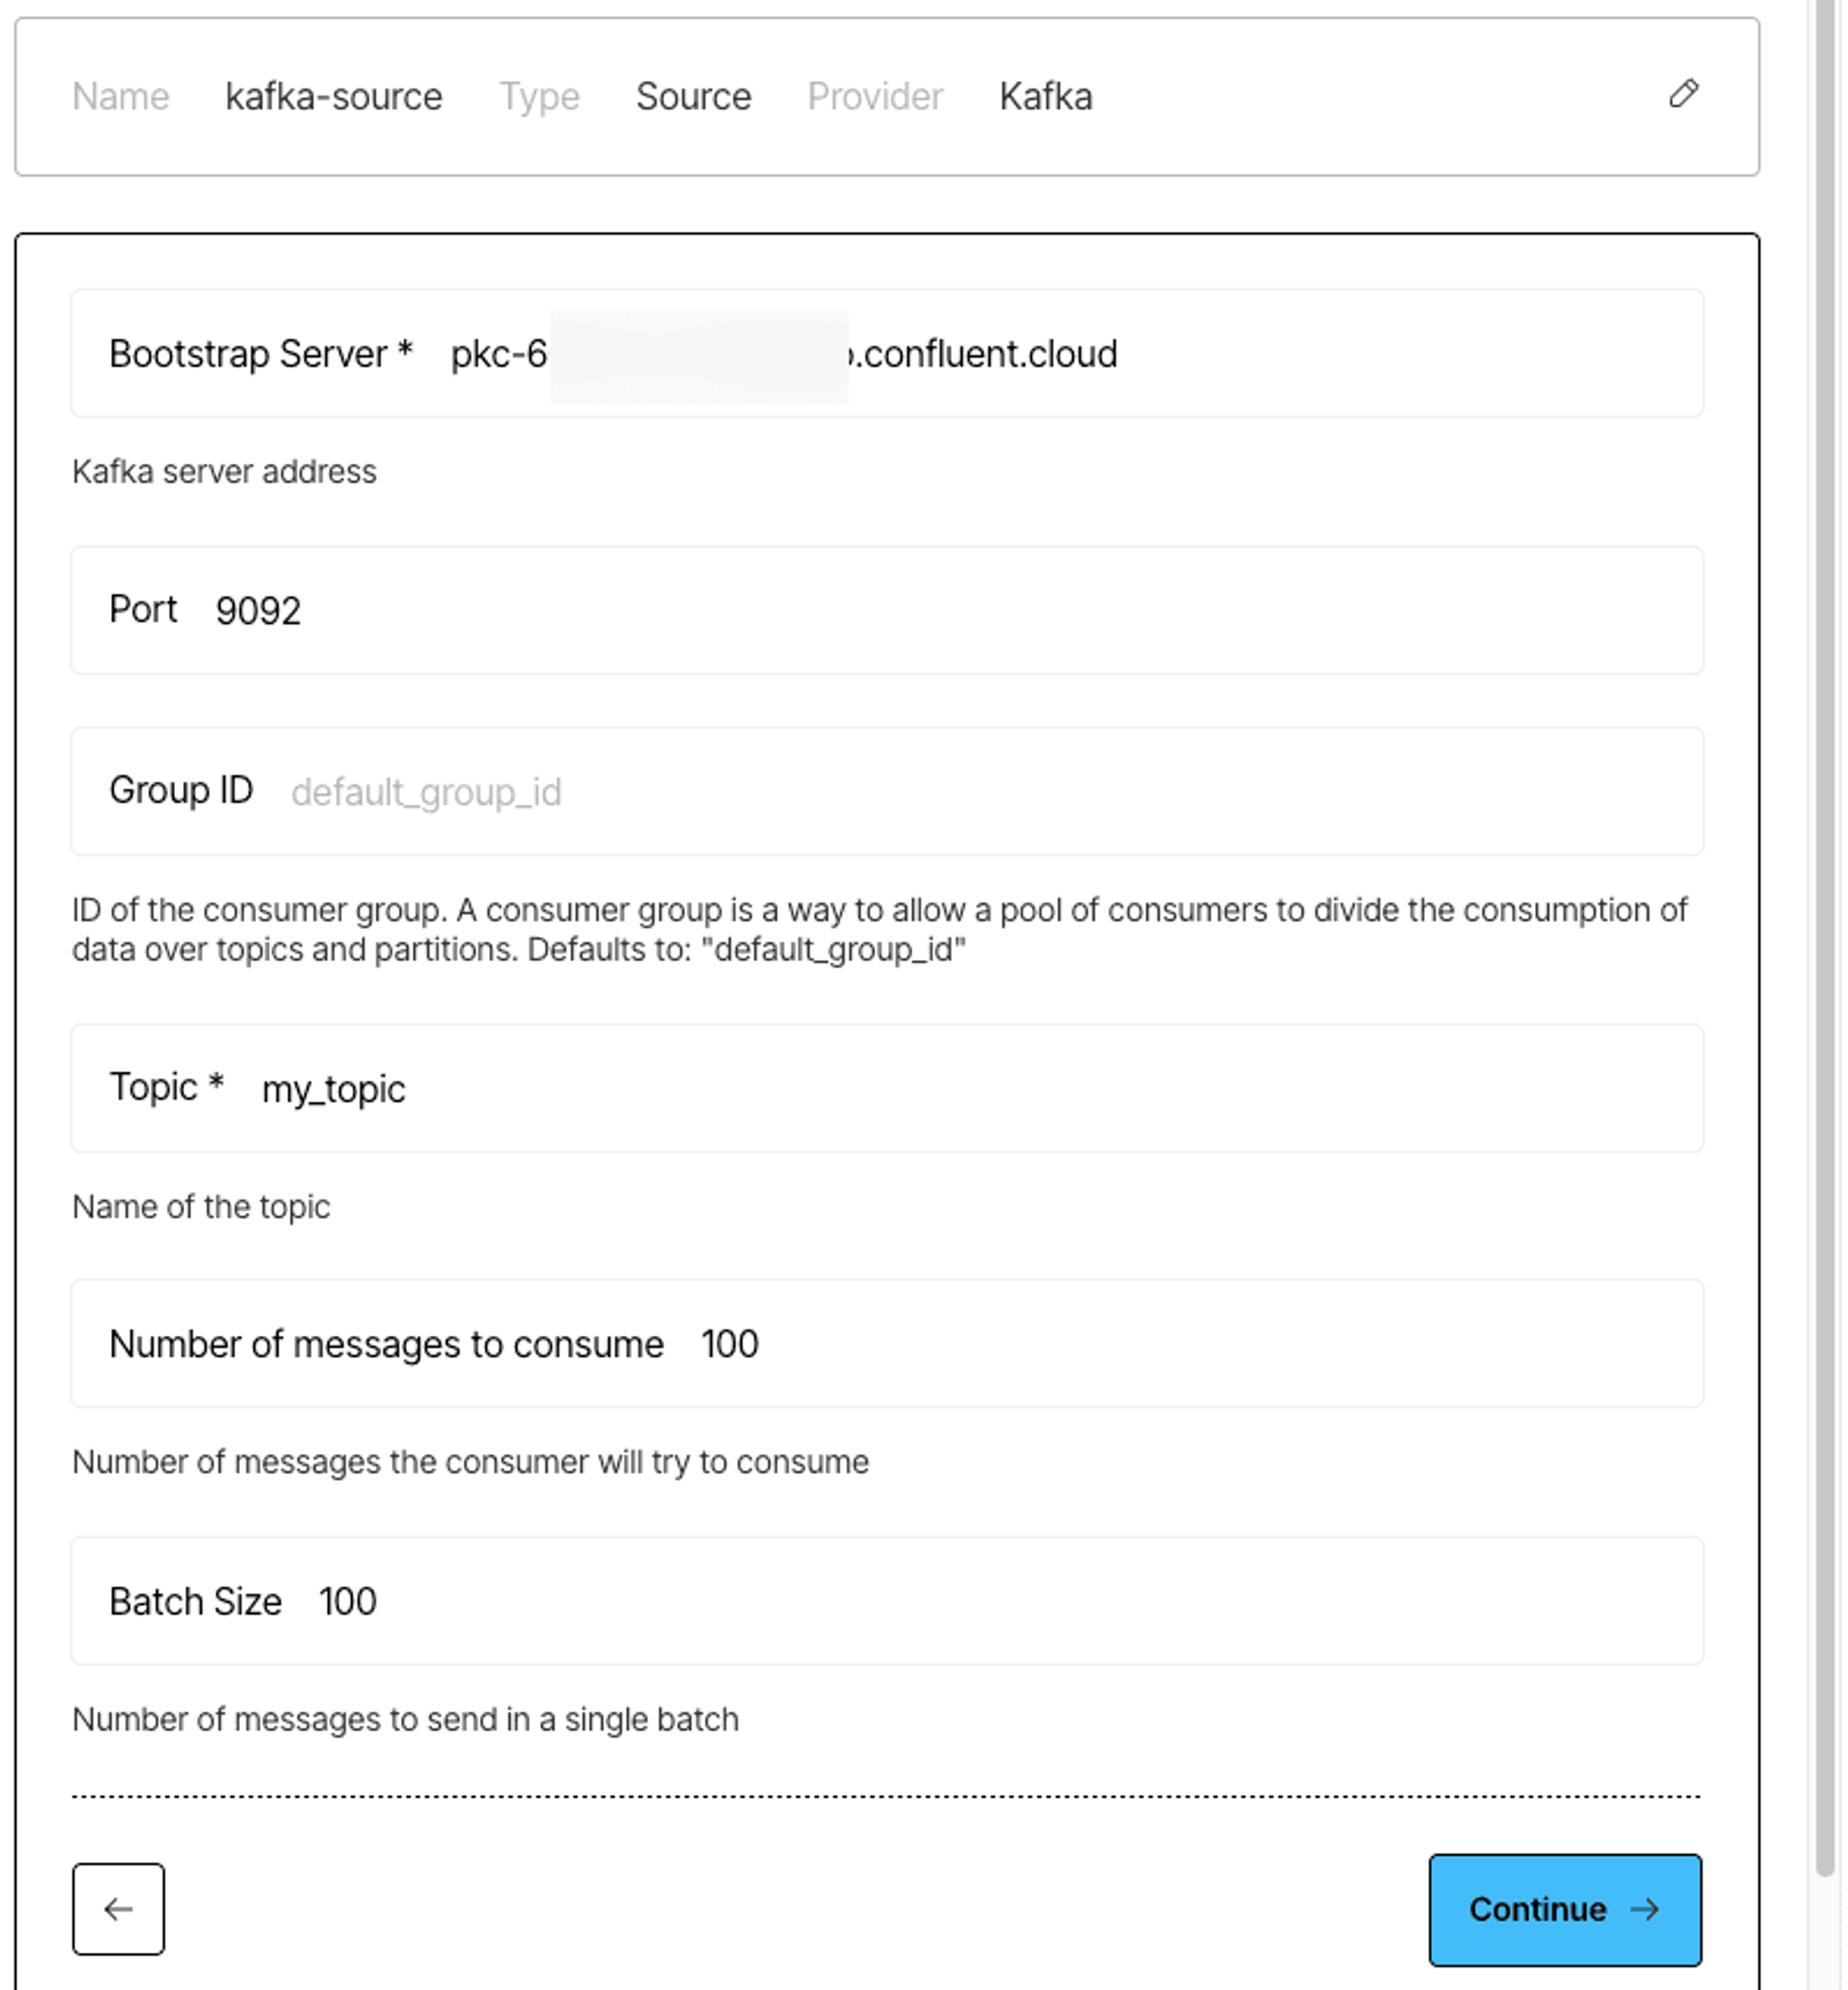Click the 'Provider' label in header

[x=875, y=97]
